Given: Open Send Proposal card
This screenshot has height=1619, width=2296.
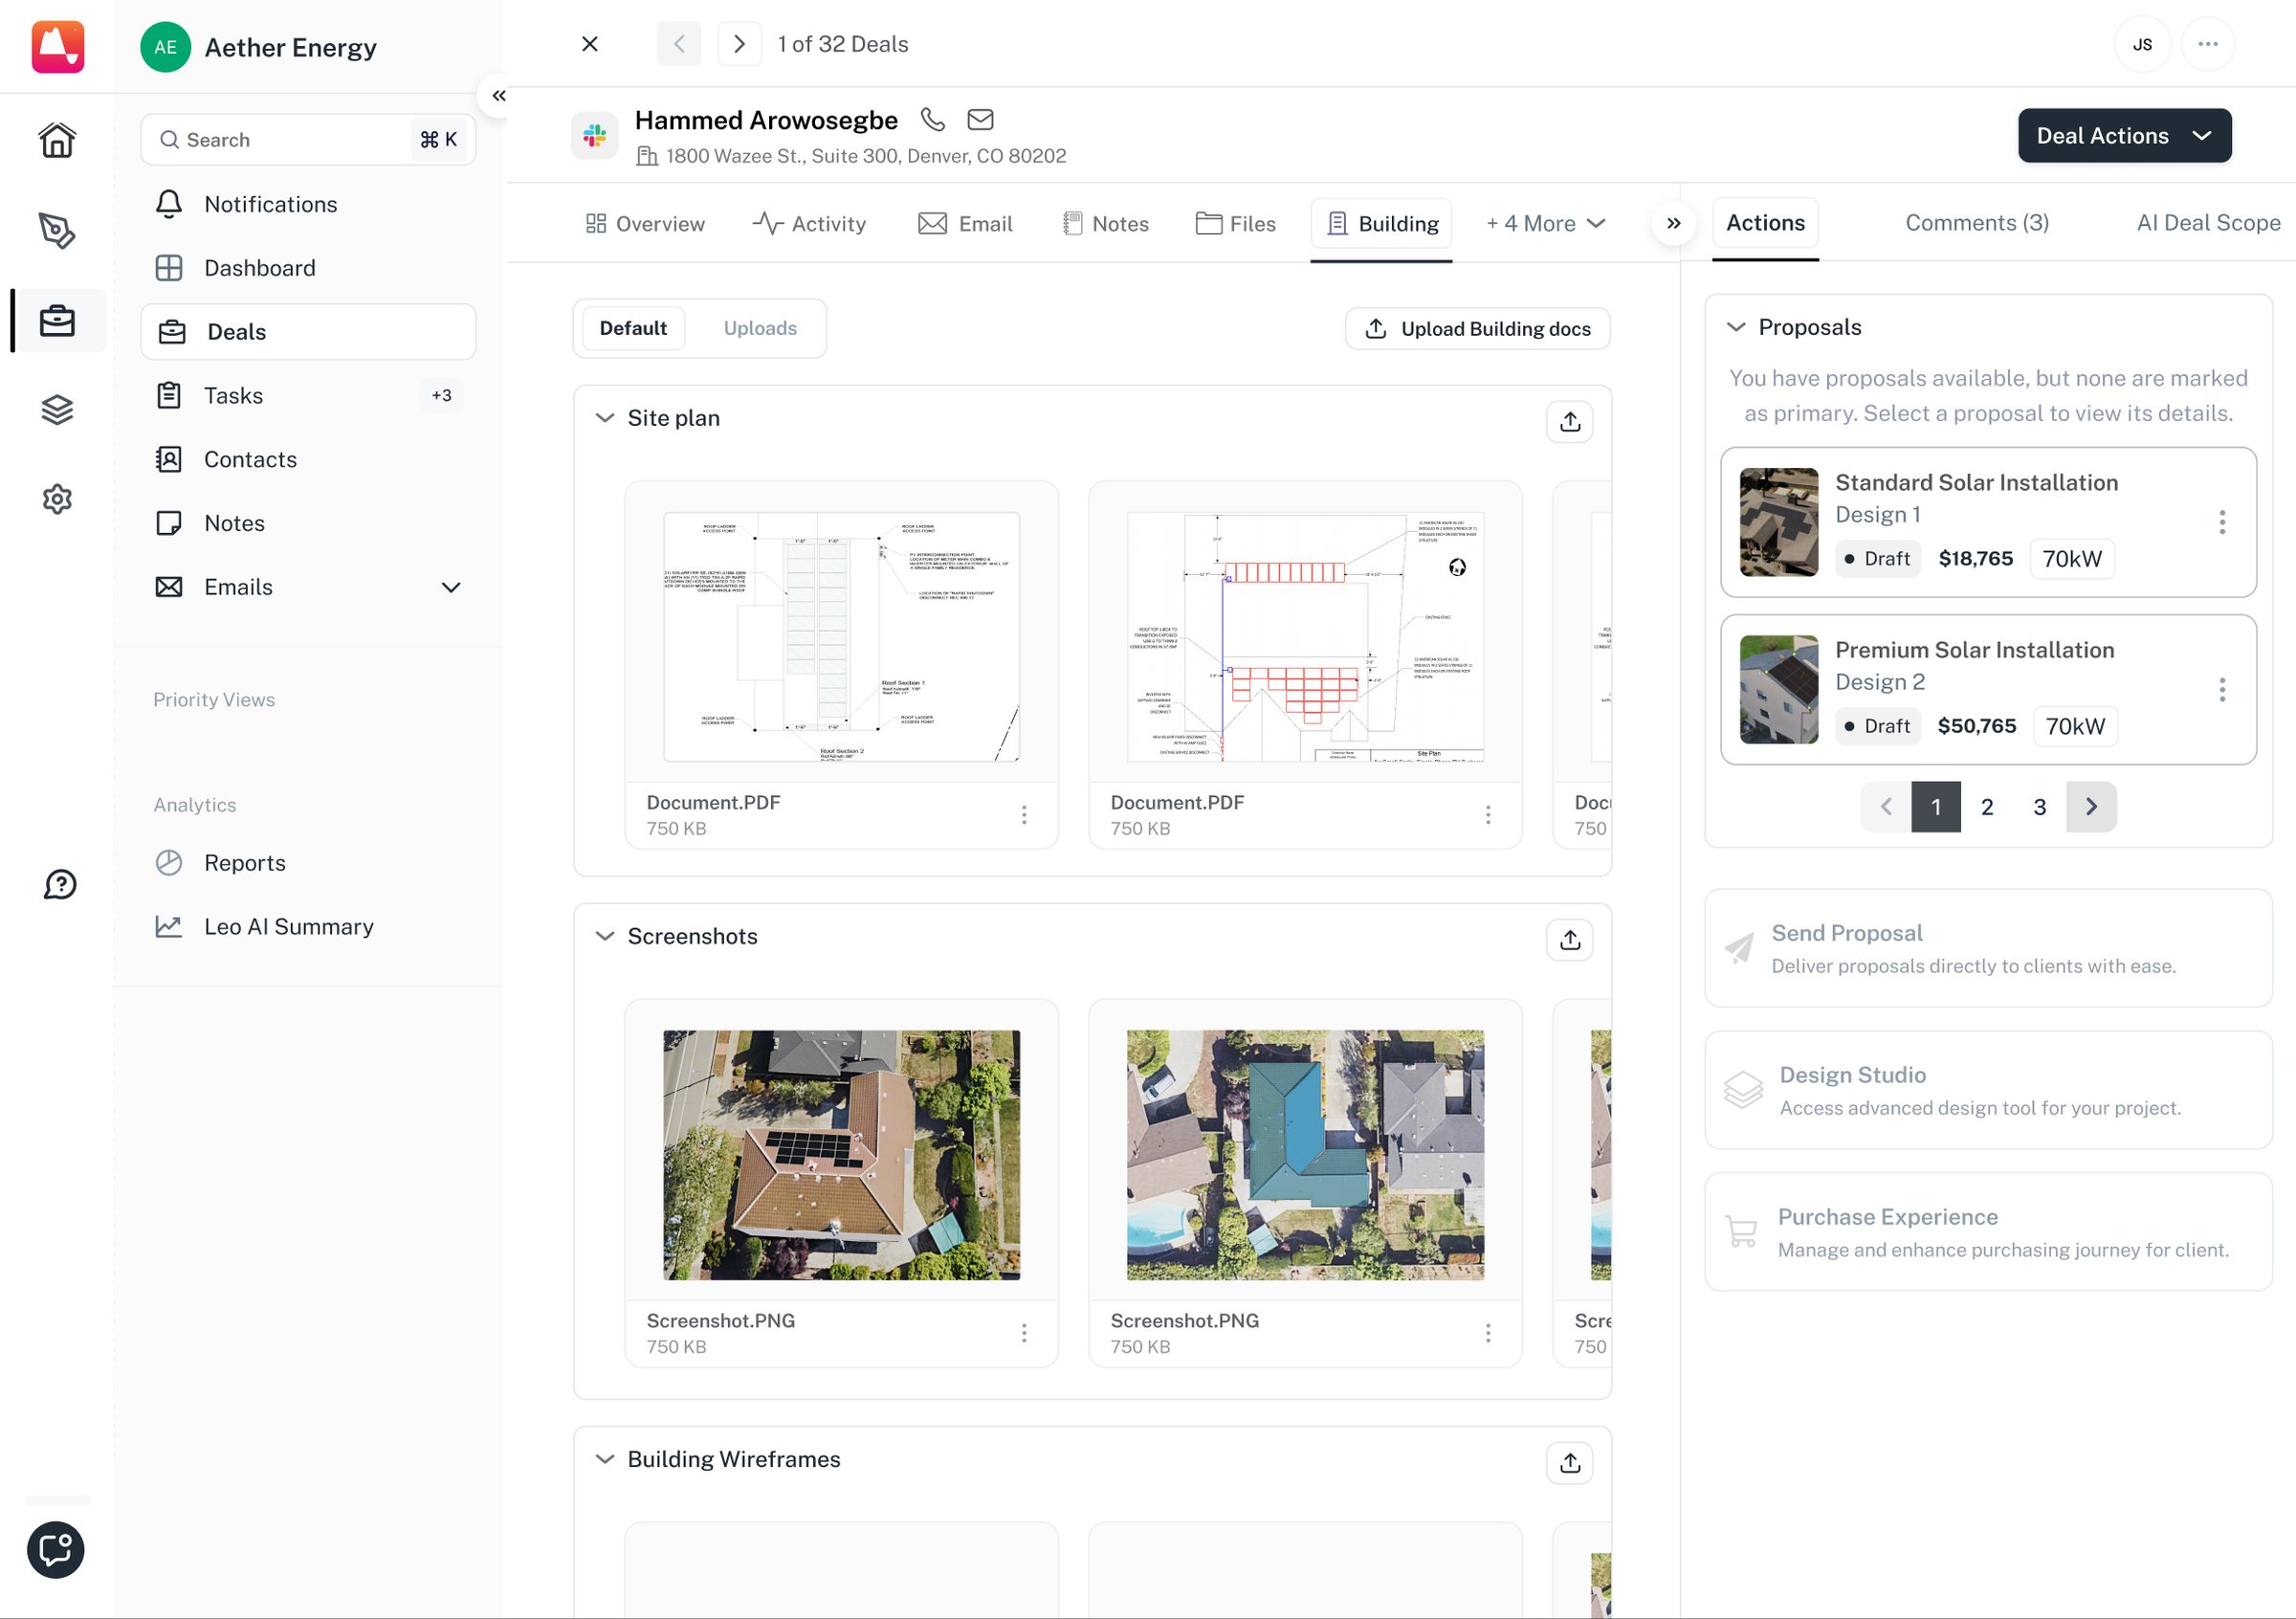Looking at the screenshot, I should point(1988,948).
